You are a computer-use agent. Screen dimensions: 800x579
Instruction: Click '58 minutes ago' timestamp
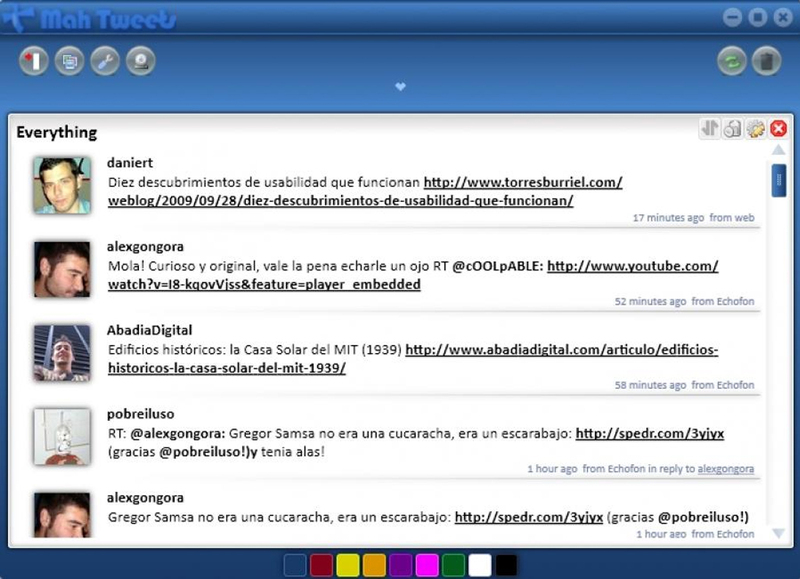650,385
